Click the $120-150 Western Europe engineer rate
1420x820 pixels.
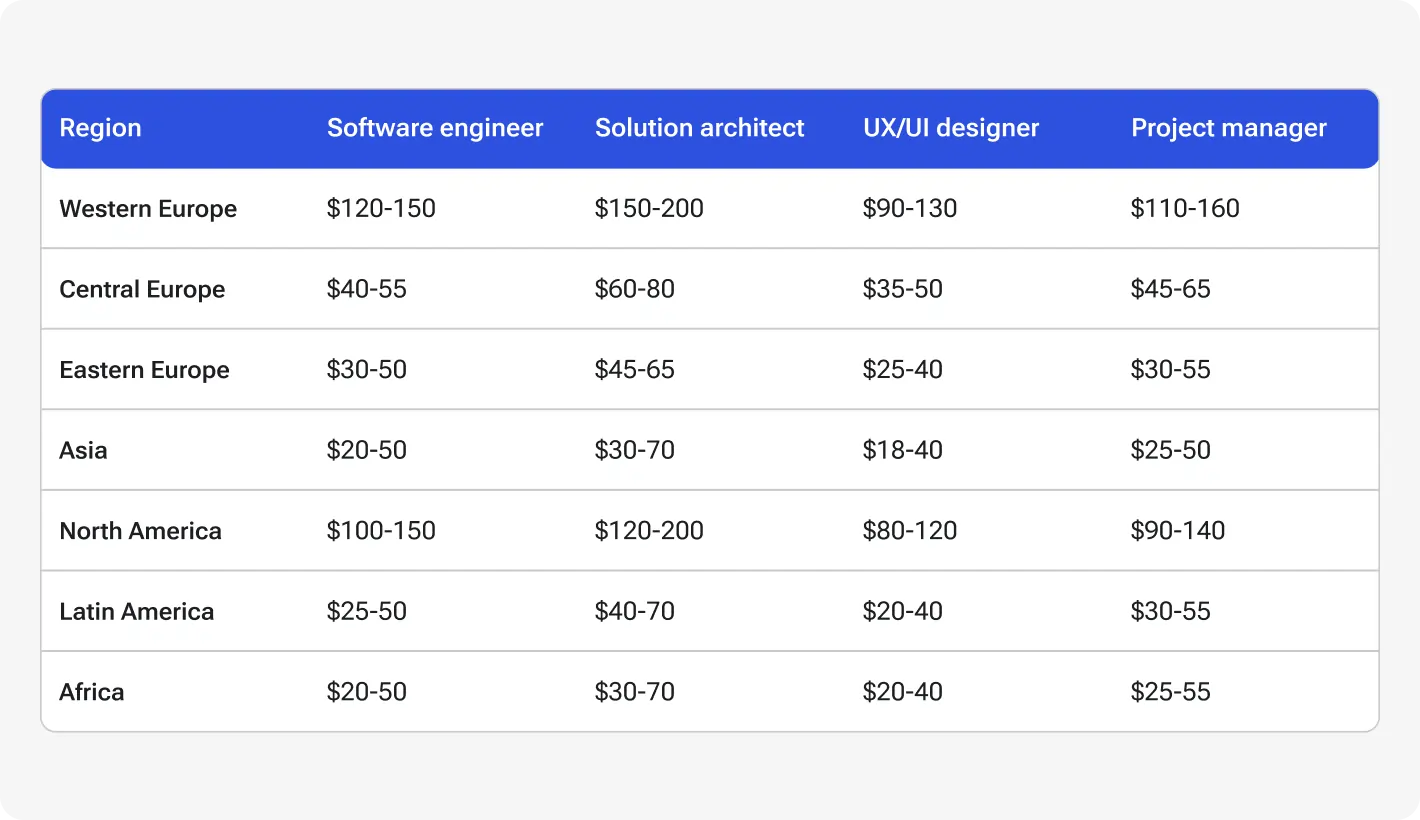tap(381, 208)
